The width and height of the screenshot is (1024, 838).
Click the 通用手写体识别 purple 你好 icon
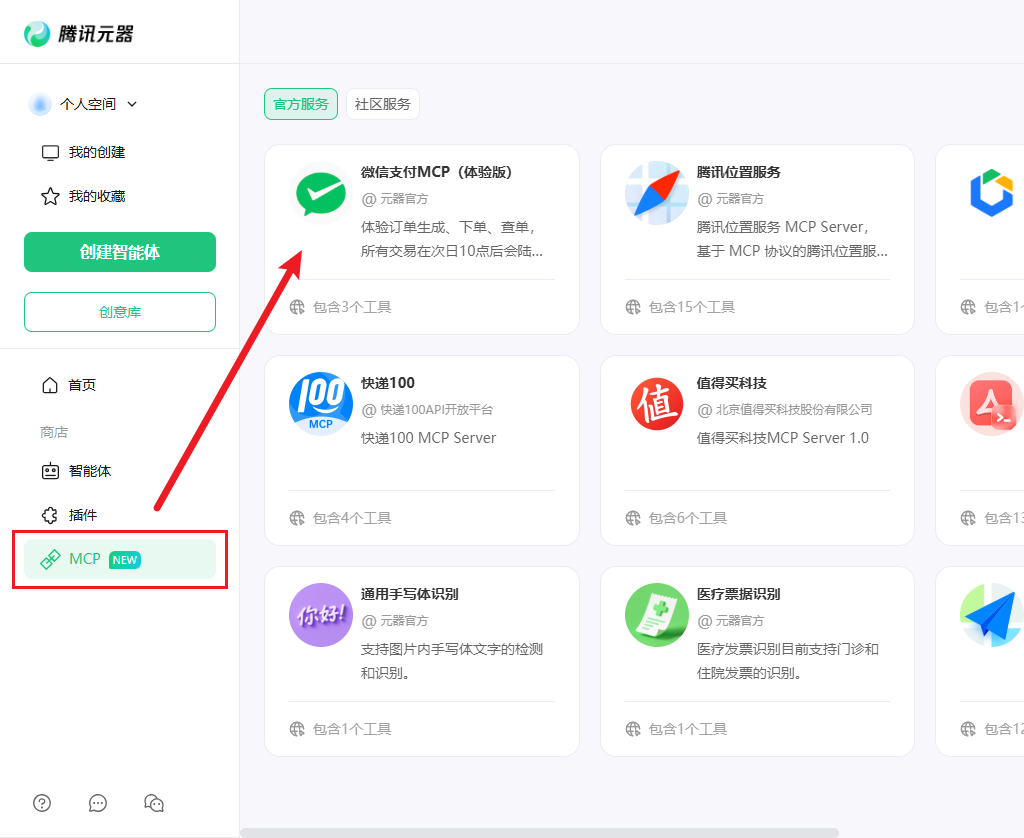click(x=321, y=615)
